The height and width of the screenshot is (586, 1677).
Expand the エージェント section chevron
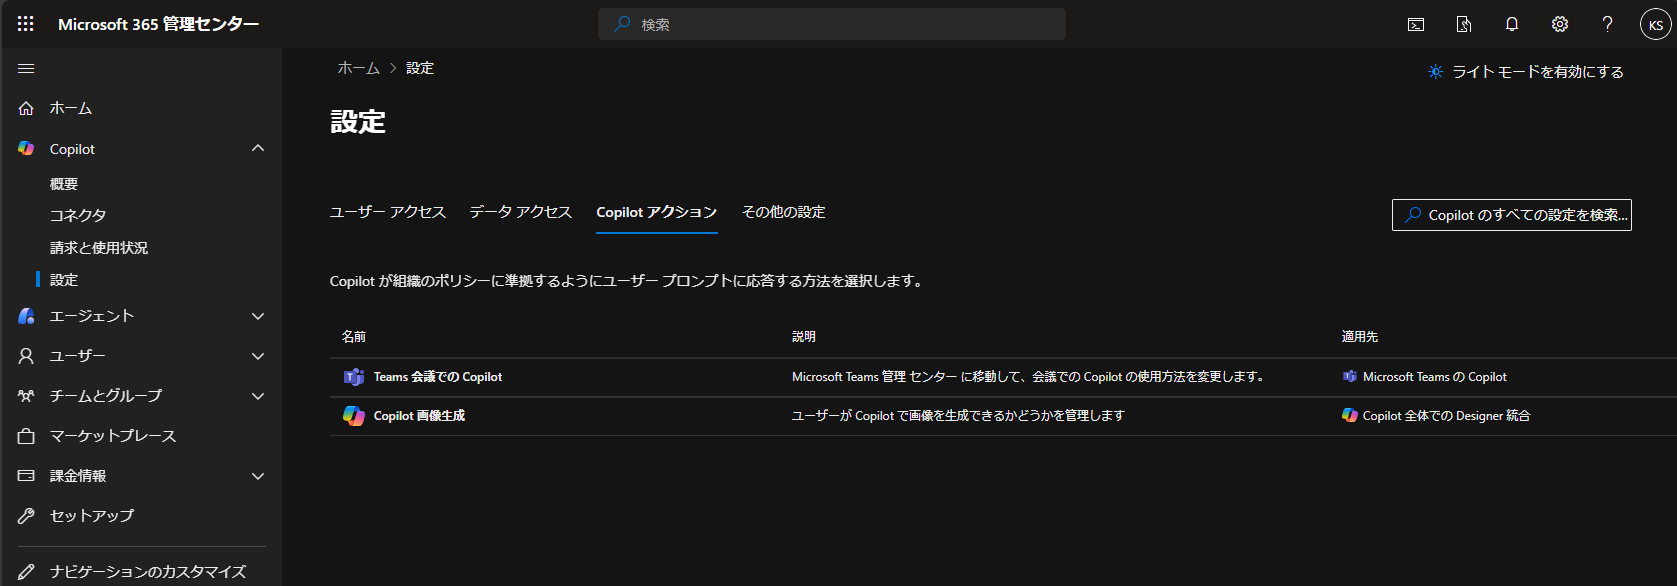pyautogui.click(x=258, y=316)
